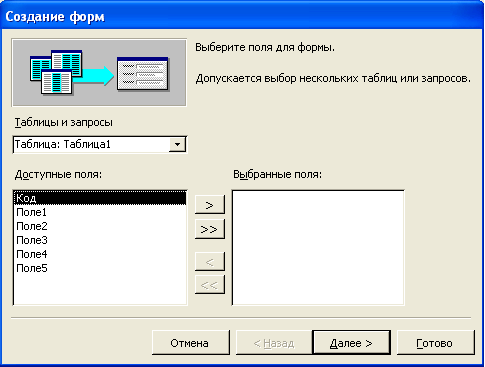Click the Далее > button
485x367 pixels.
pos(351,343)
